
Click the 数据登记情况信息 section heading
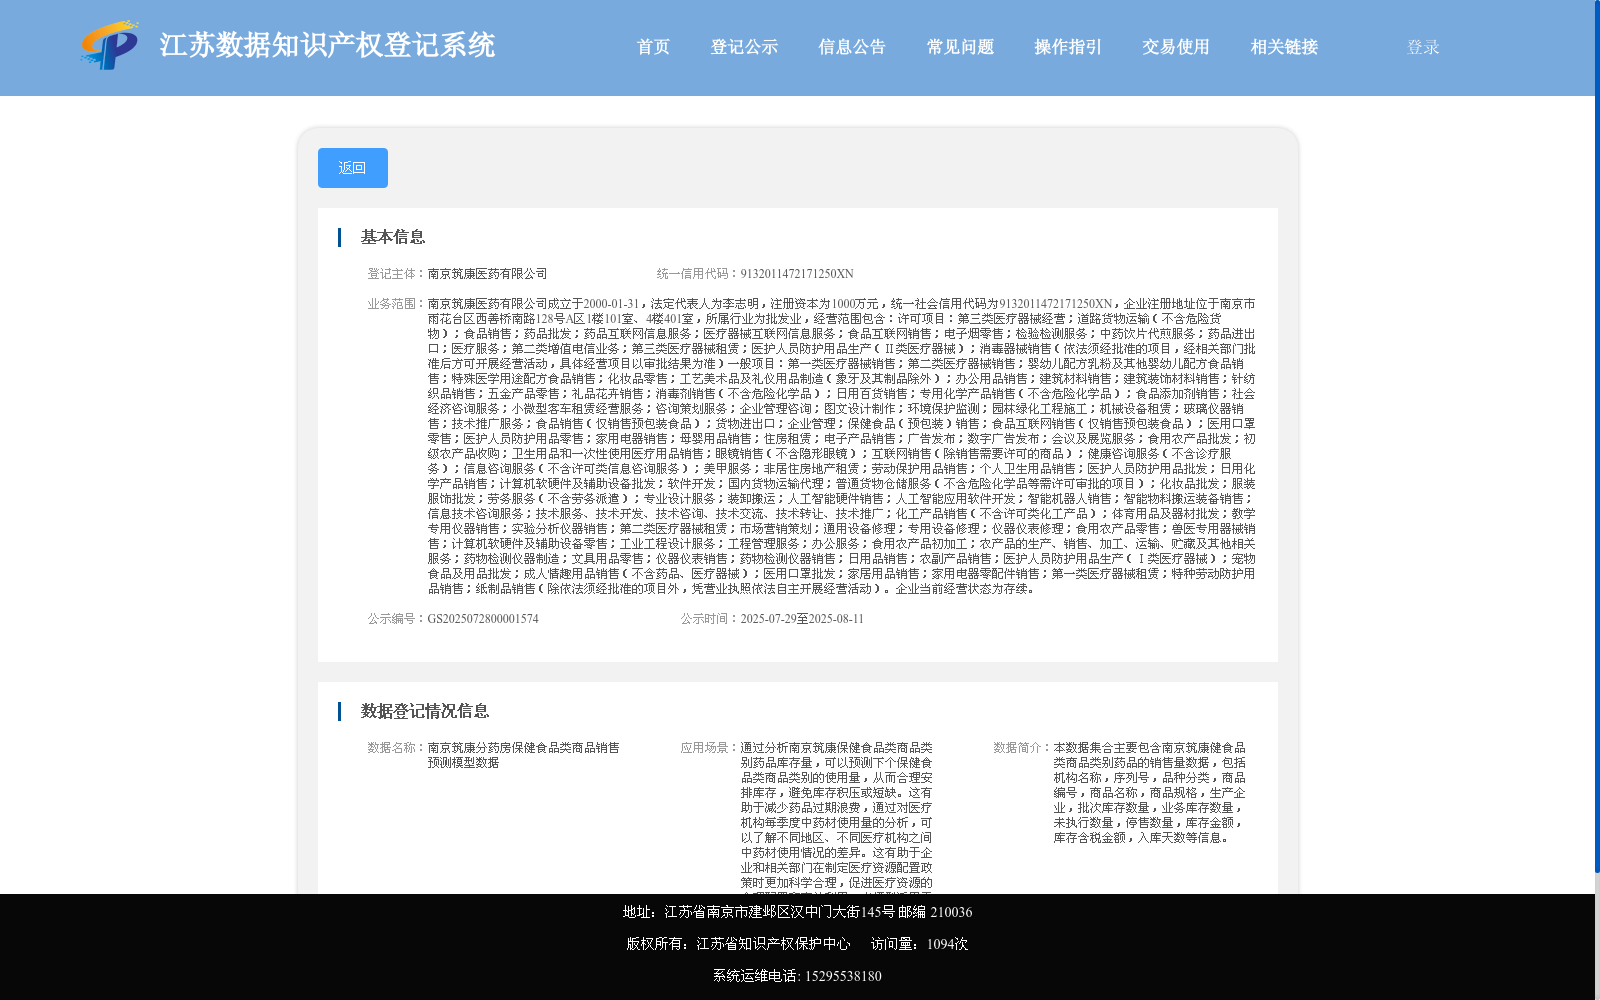pyautogui.click(x=425, y=711)
